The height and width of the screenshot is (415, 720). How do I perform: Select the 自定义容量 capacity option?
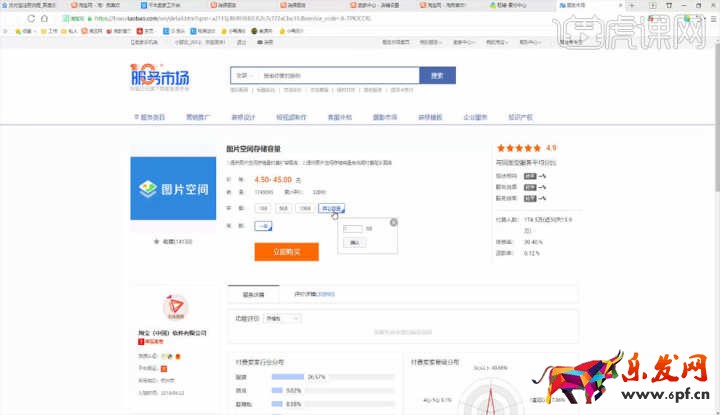331,208
